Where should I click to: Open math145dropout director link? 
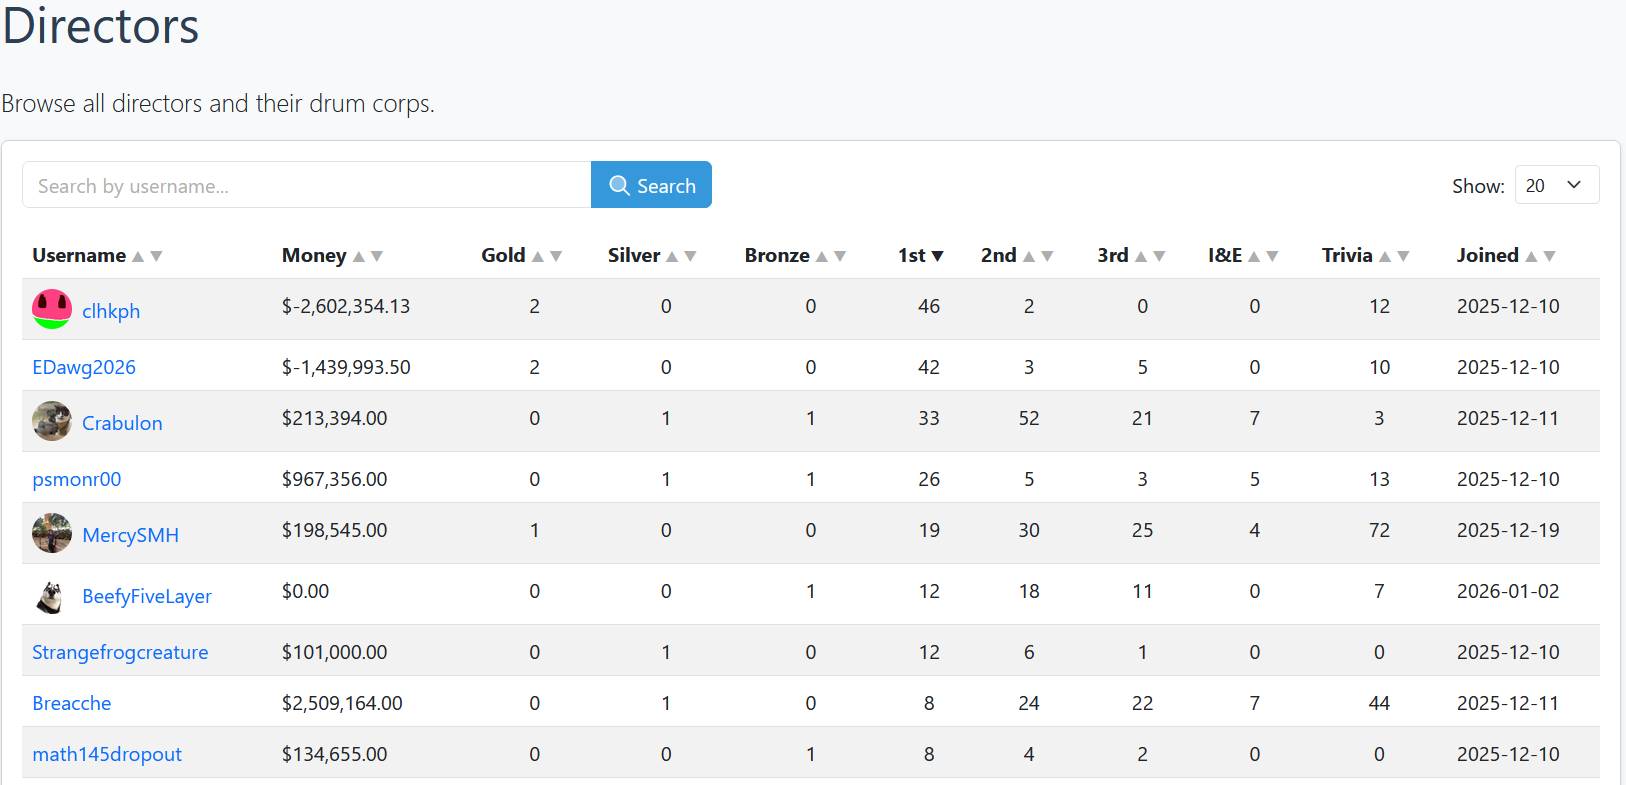pos(107,754)
